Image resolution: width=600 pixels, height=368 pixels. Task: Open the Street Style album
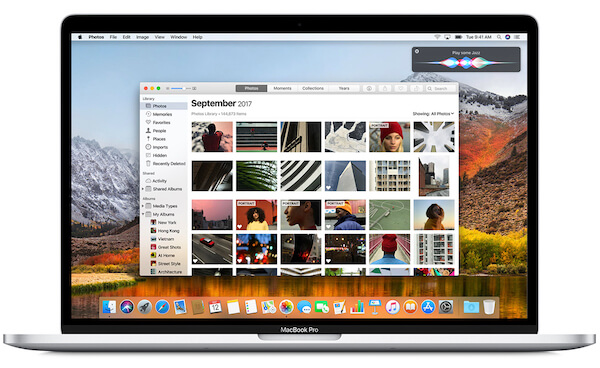coord(165,264)
